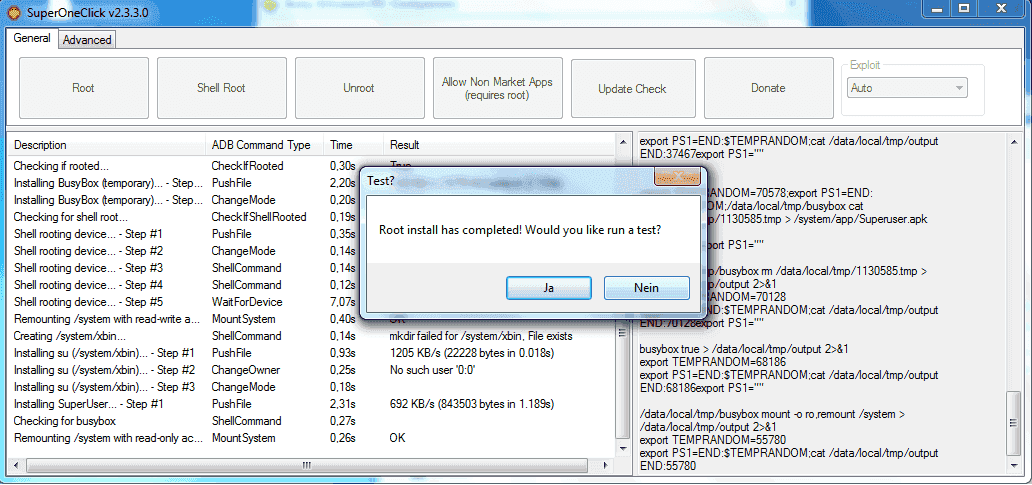Click 'mkdir failed for /system/xbin' result
1032x485 pixels.
[481, 336]
